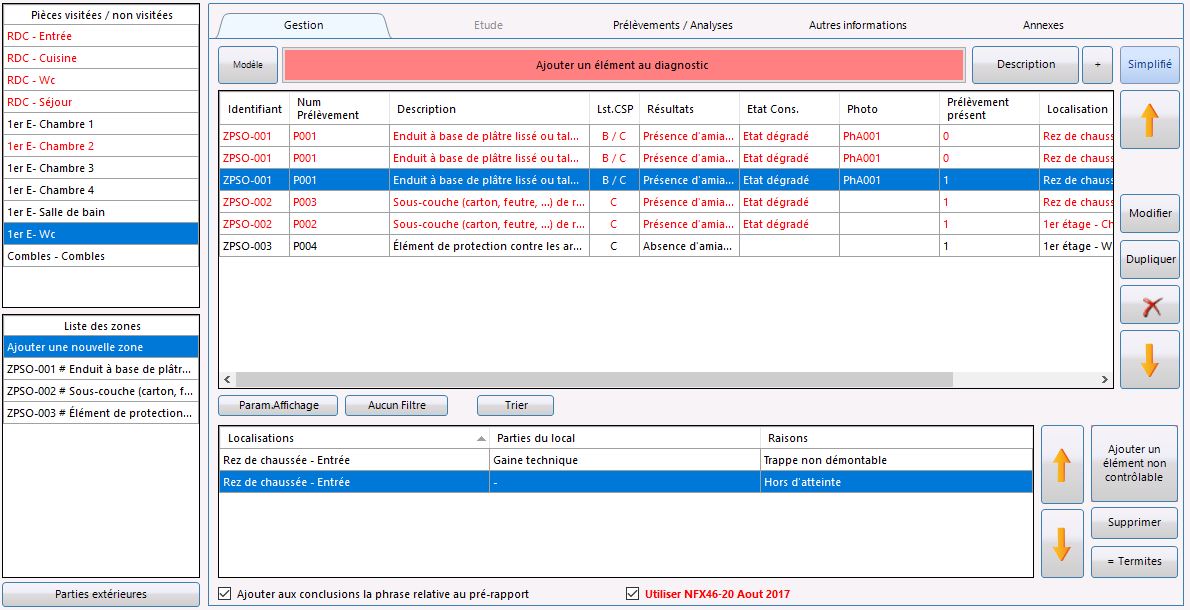Image resolution: width=1190 pixels, height=610 pixels.
Task: Select room 1er E- Chambre 3
Action: [101, 168]
